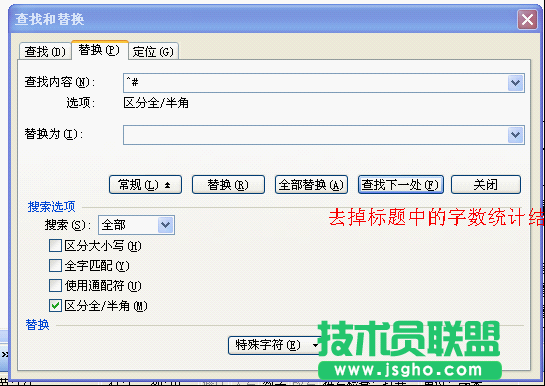Select the 替换 tab
Viewport: 545px width, 386px height.
(x=99, y=50)
